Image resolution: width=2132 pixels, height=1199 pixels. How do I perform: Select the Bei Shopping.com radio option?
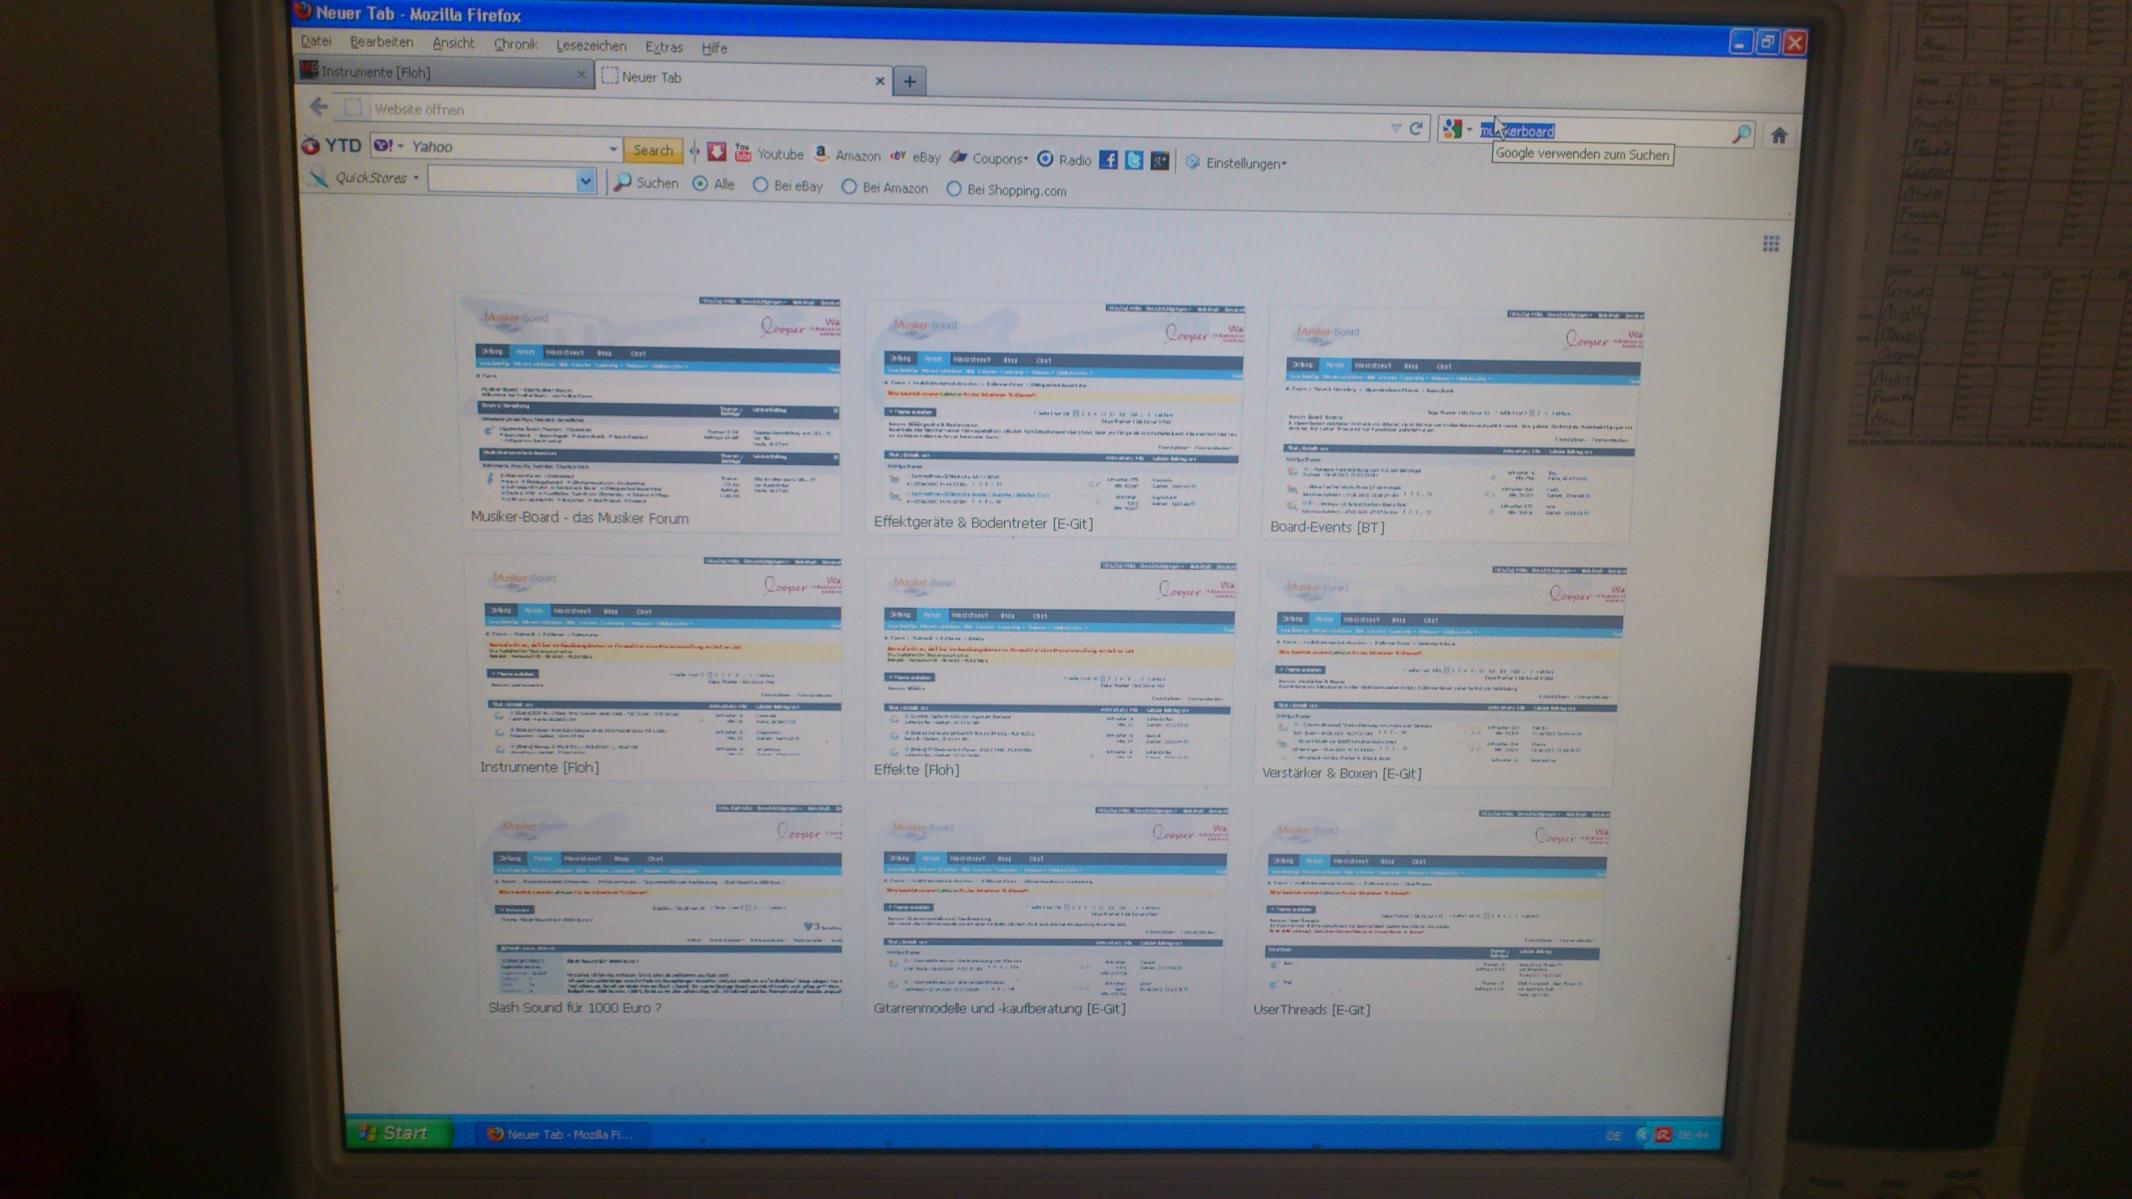954,189
